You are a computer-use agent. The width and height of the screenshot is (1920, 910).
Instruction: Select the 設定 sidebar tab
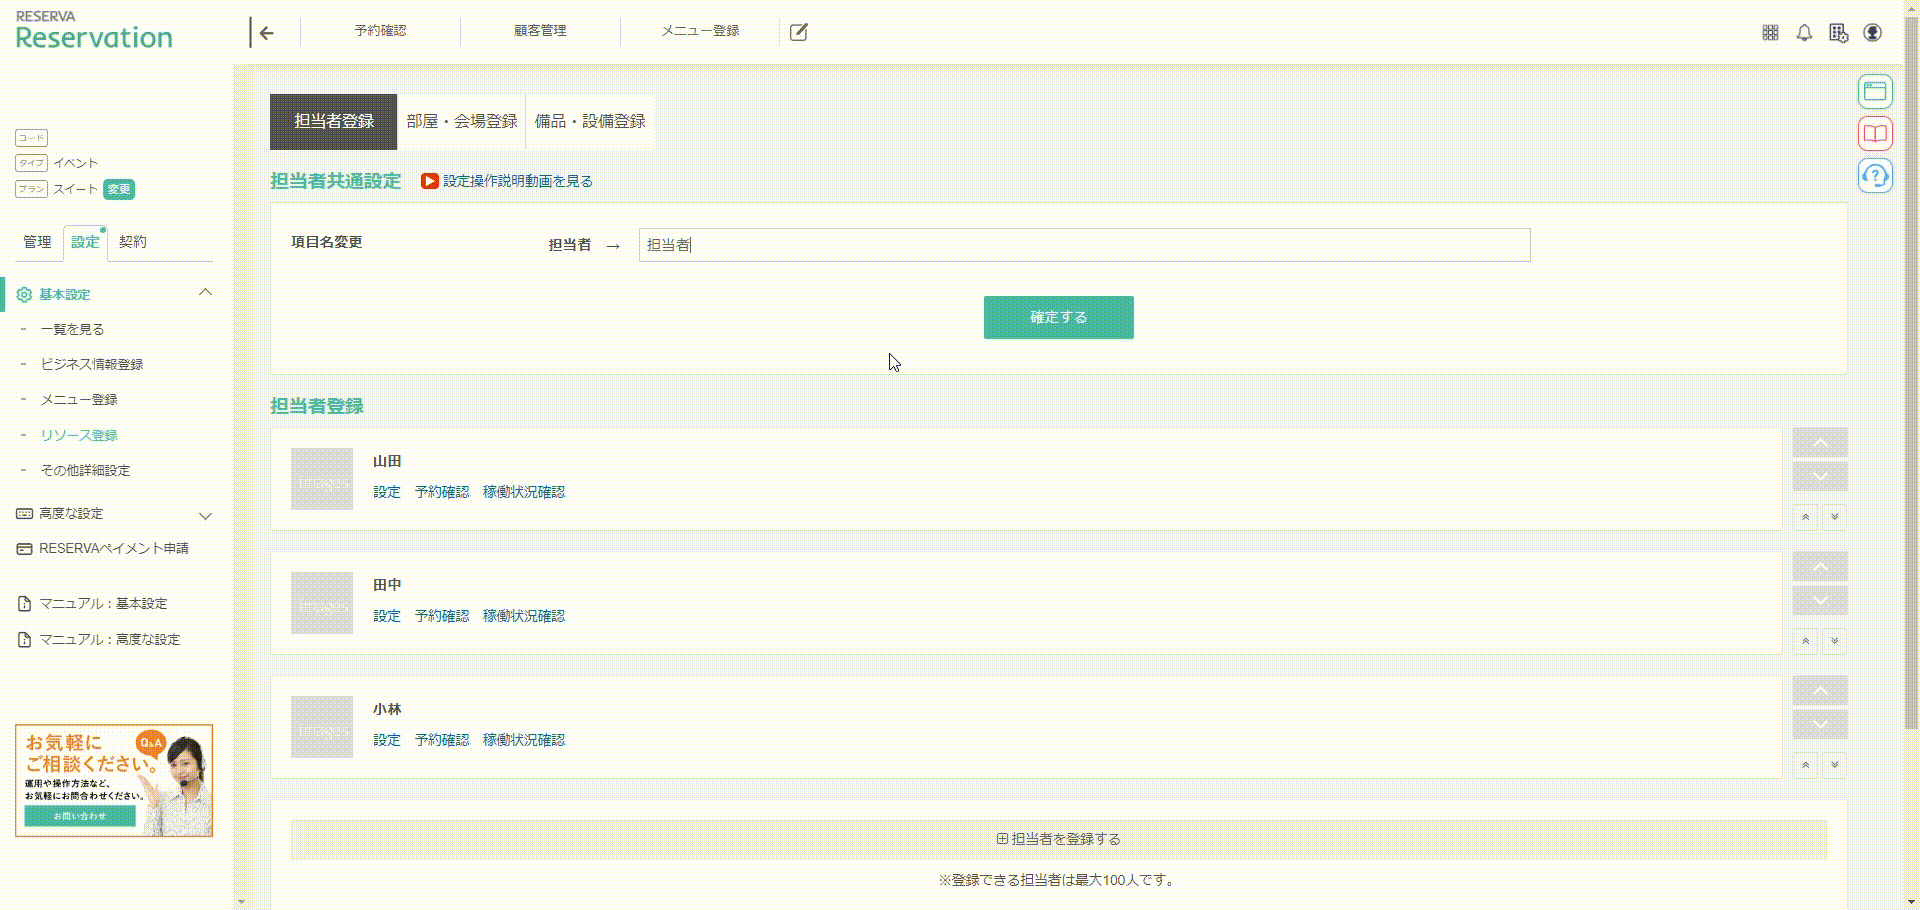(85, 242)
